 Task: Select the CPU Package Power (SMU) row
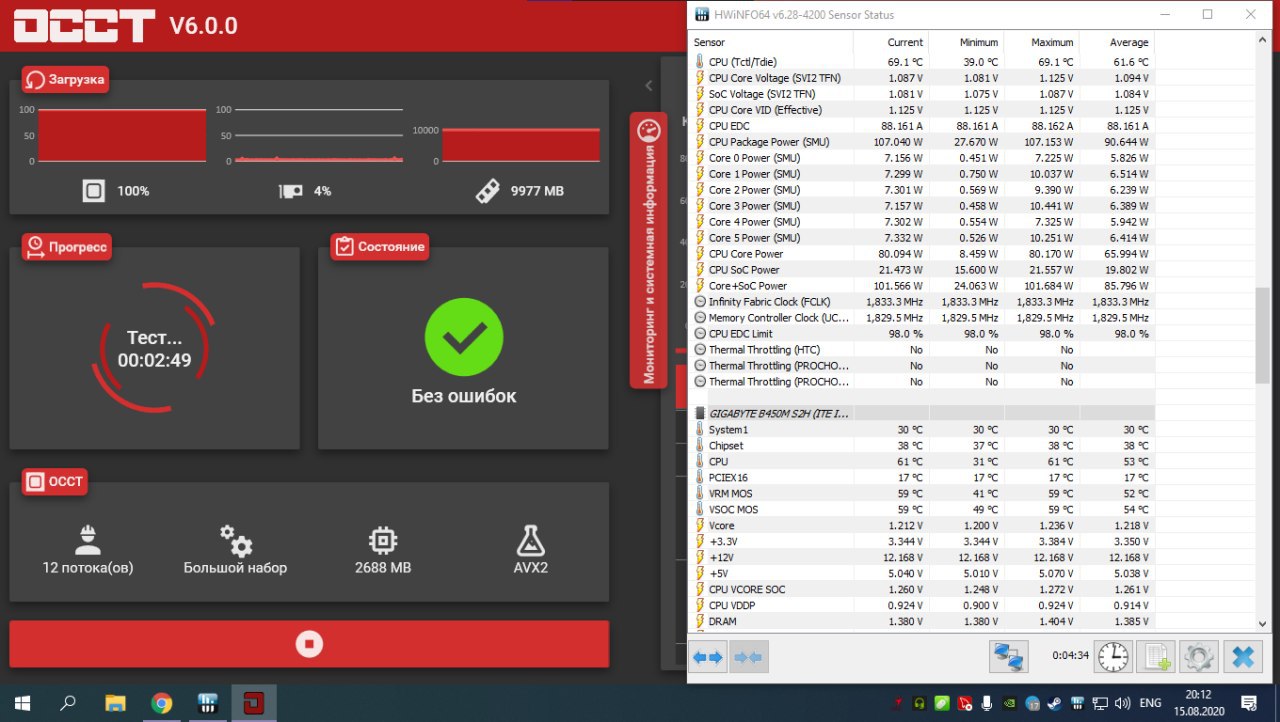922,142
